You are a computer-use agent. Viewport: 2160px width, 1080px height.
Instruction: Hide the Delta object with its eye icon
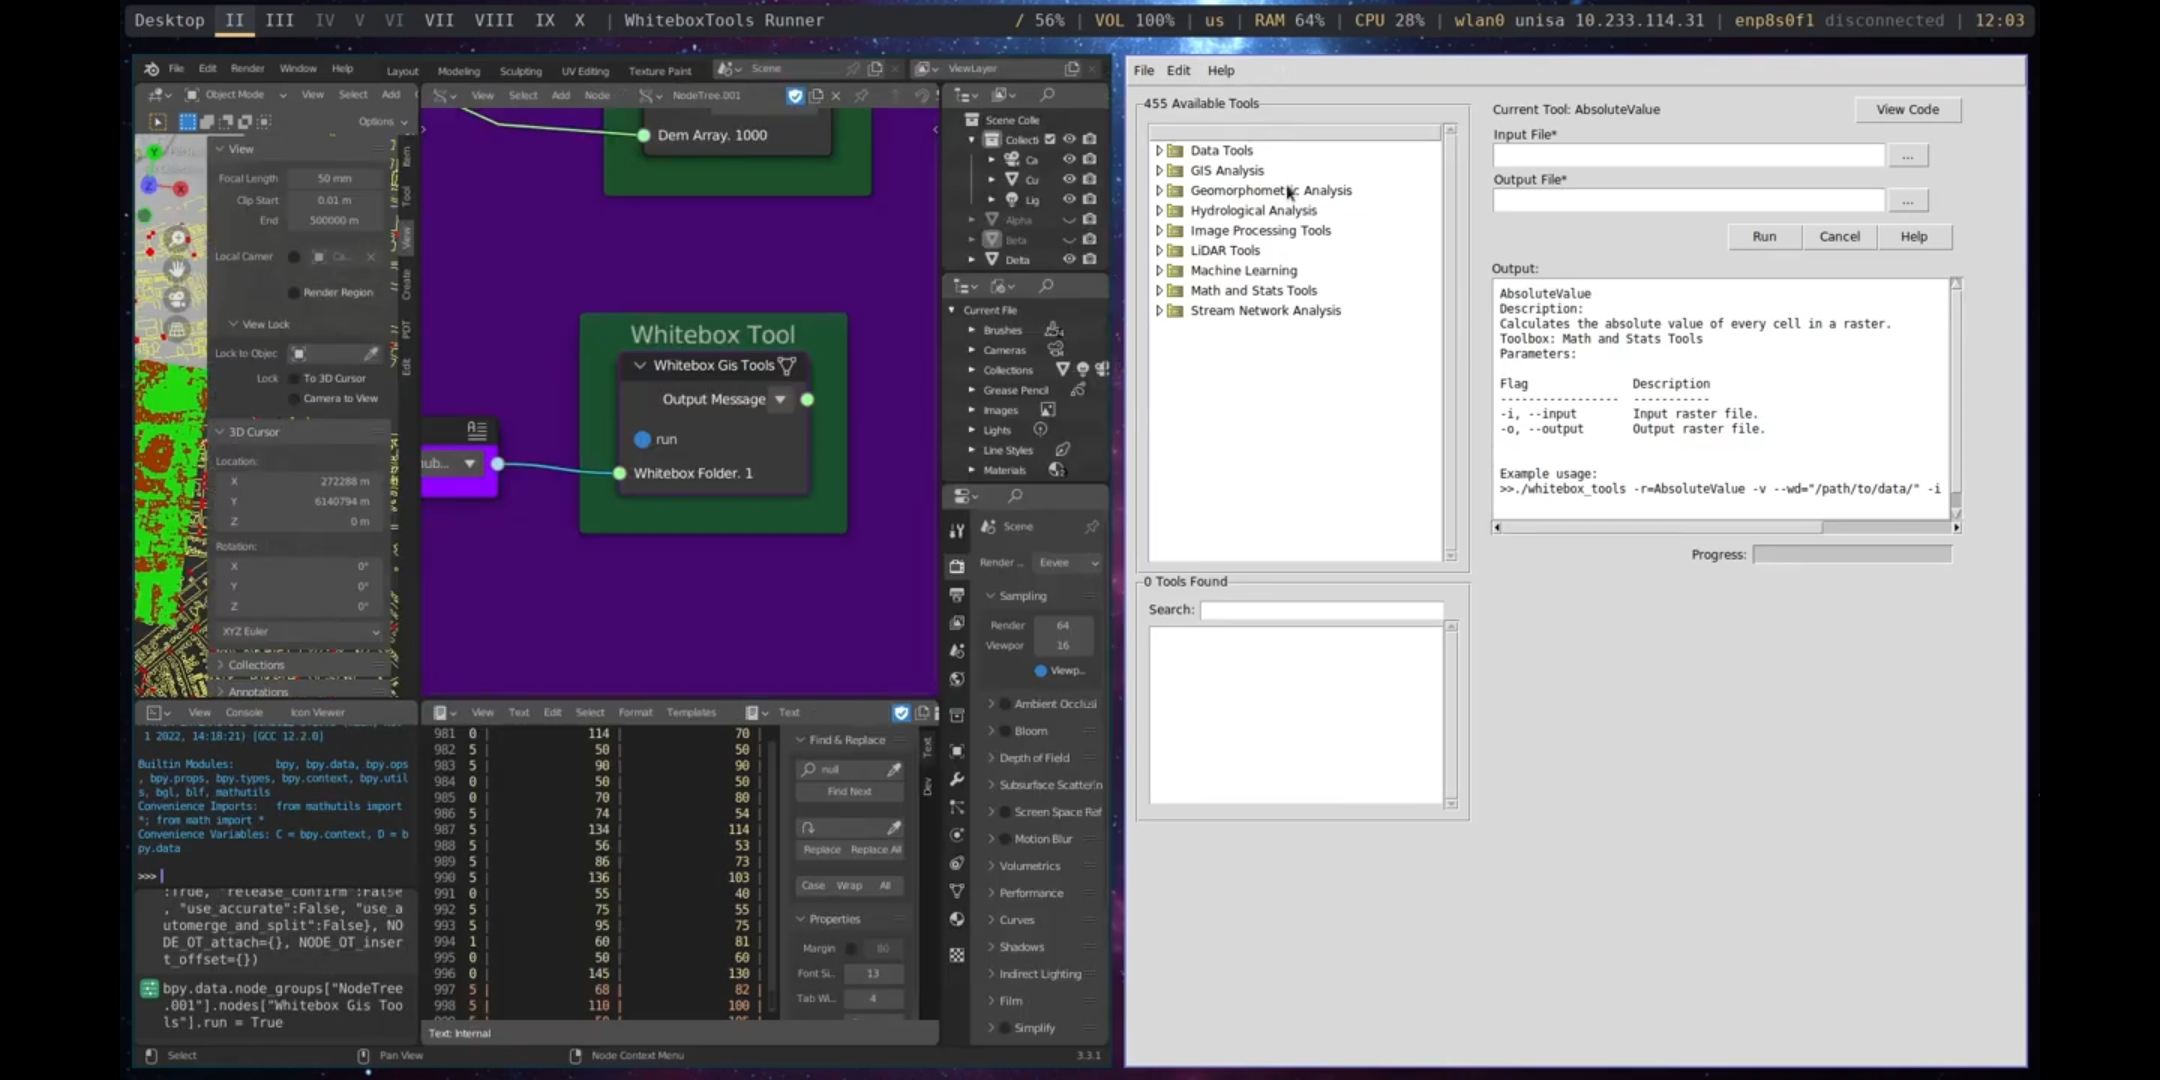point(1069,259)
